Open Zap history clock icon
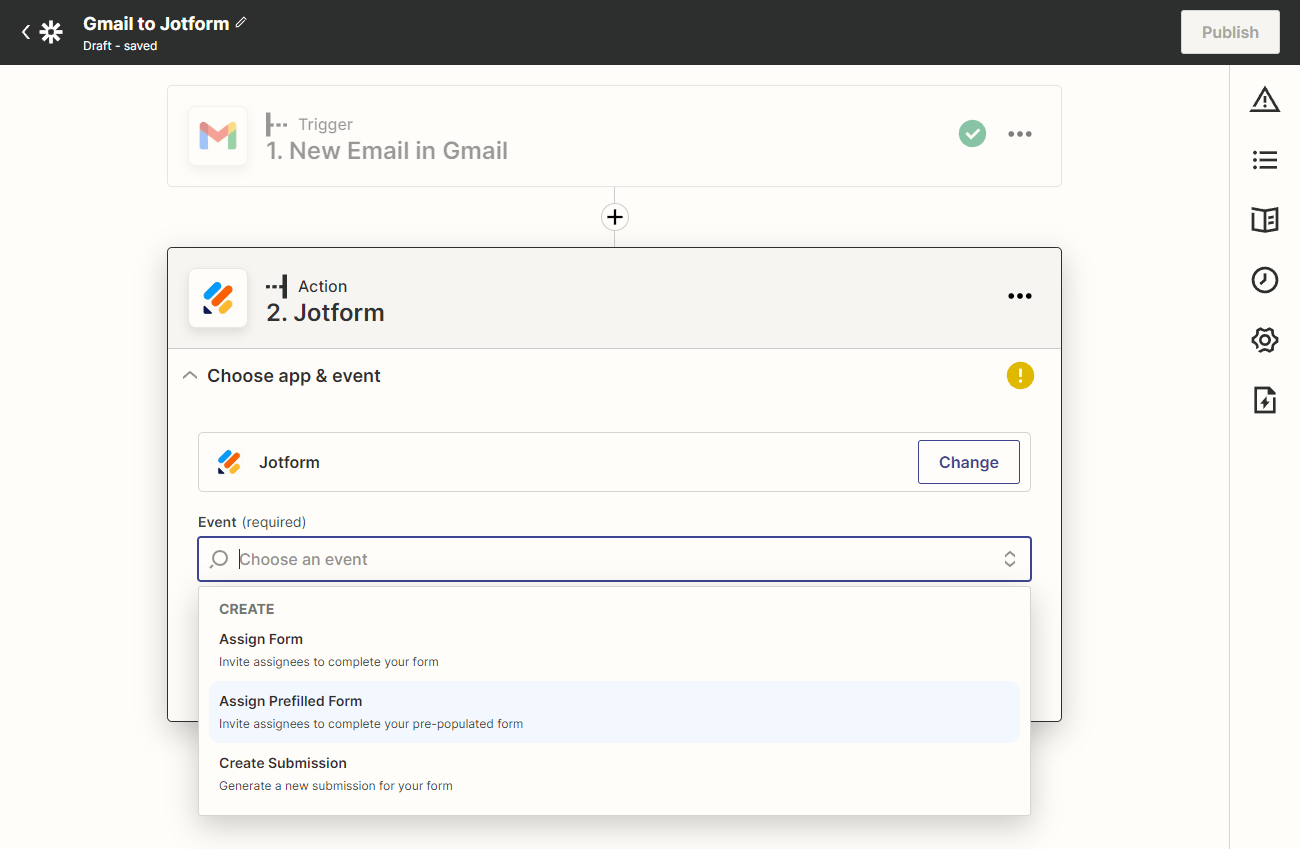The width and height of the screenshot is (1300, 849). 1264,280
